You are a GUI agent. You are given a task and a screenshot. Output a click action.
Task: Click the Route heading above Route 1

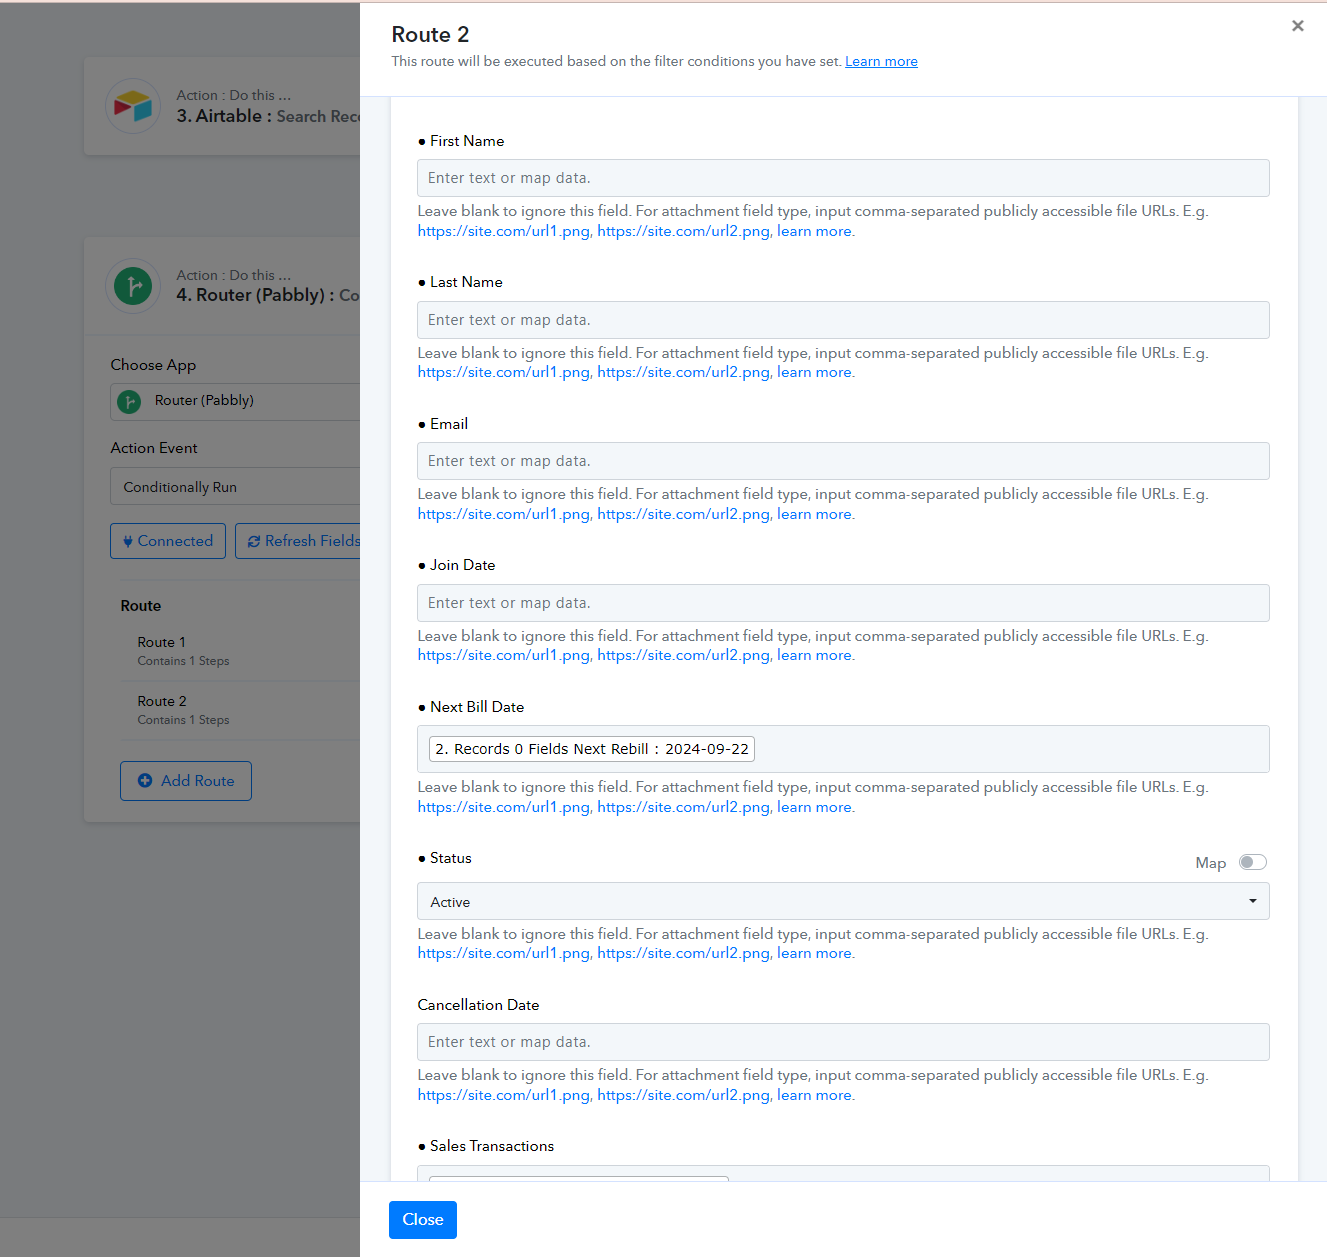coord(141,606)
